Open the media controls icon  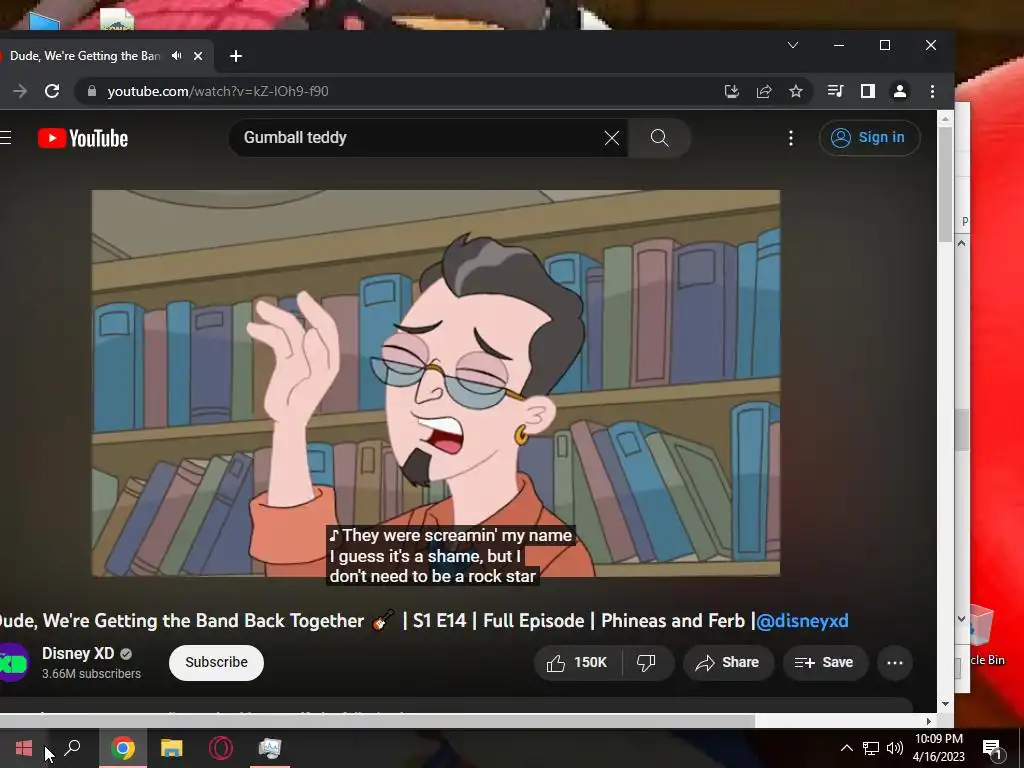tap(835, 91)
